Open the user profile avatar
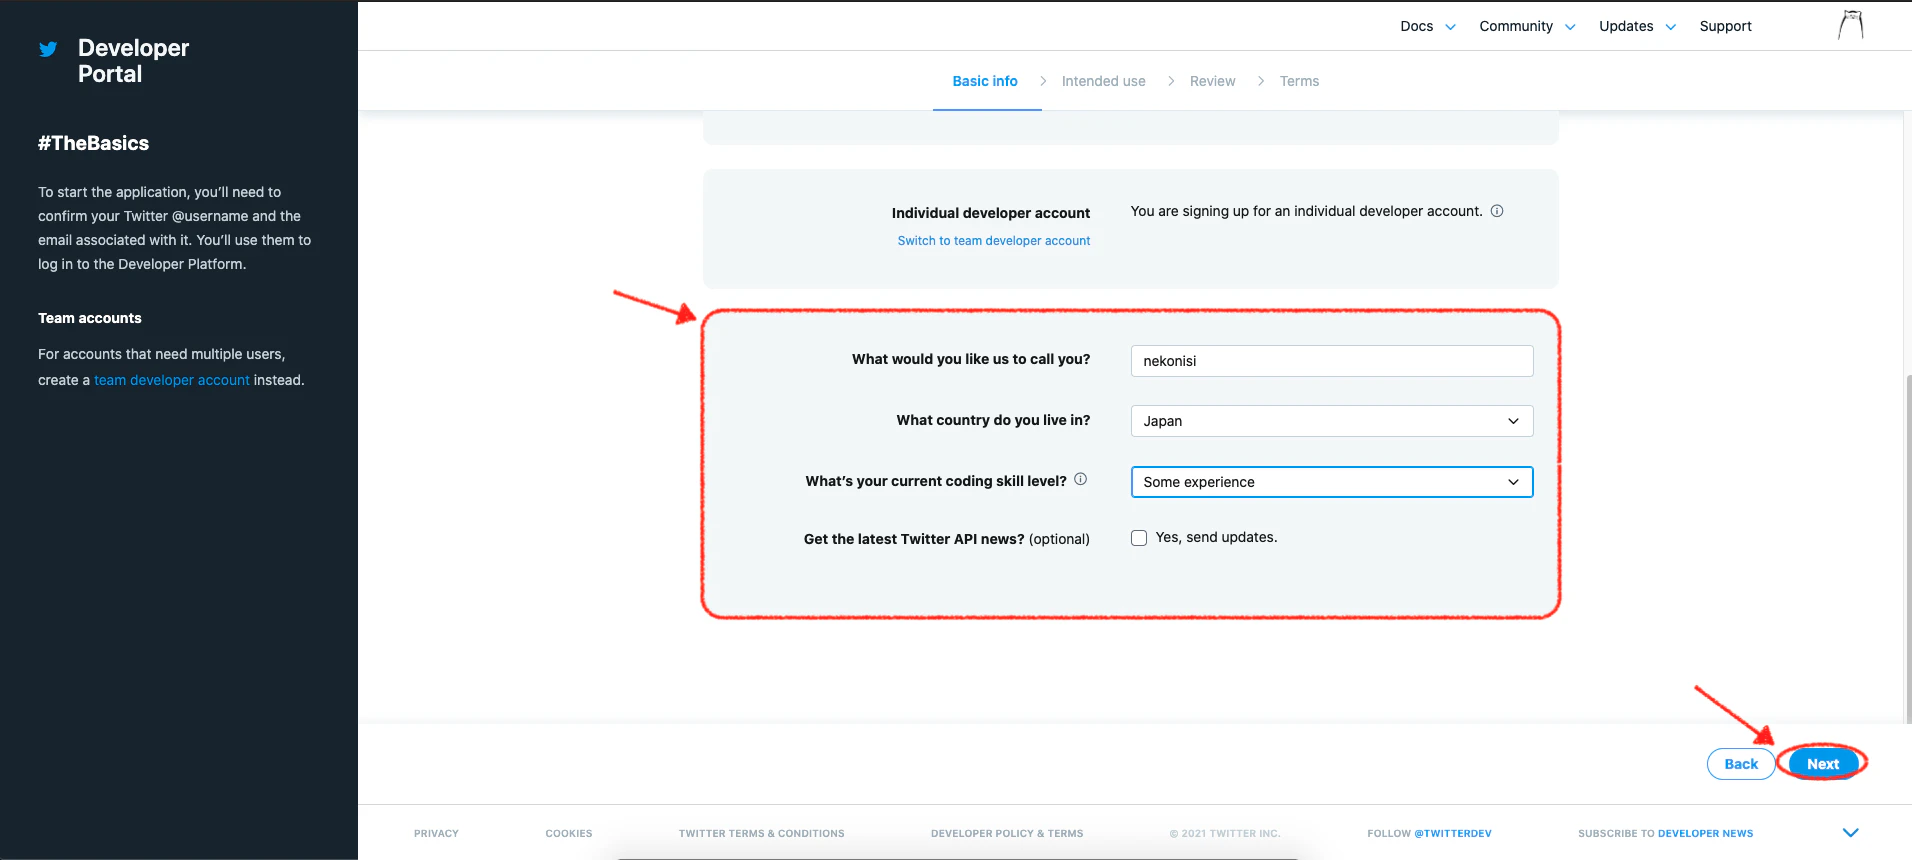Screen dimensions: 1912x860 pyautogui.click(x=1851, y=25)
